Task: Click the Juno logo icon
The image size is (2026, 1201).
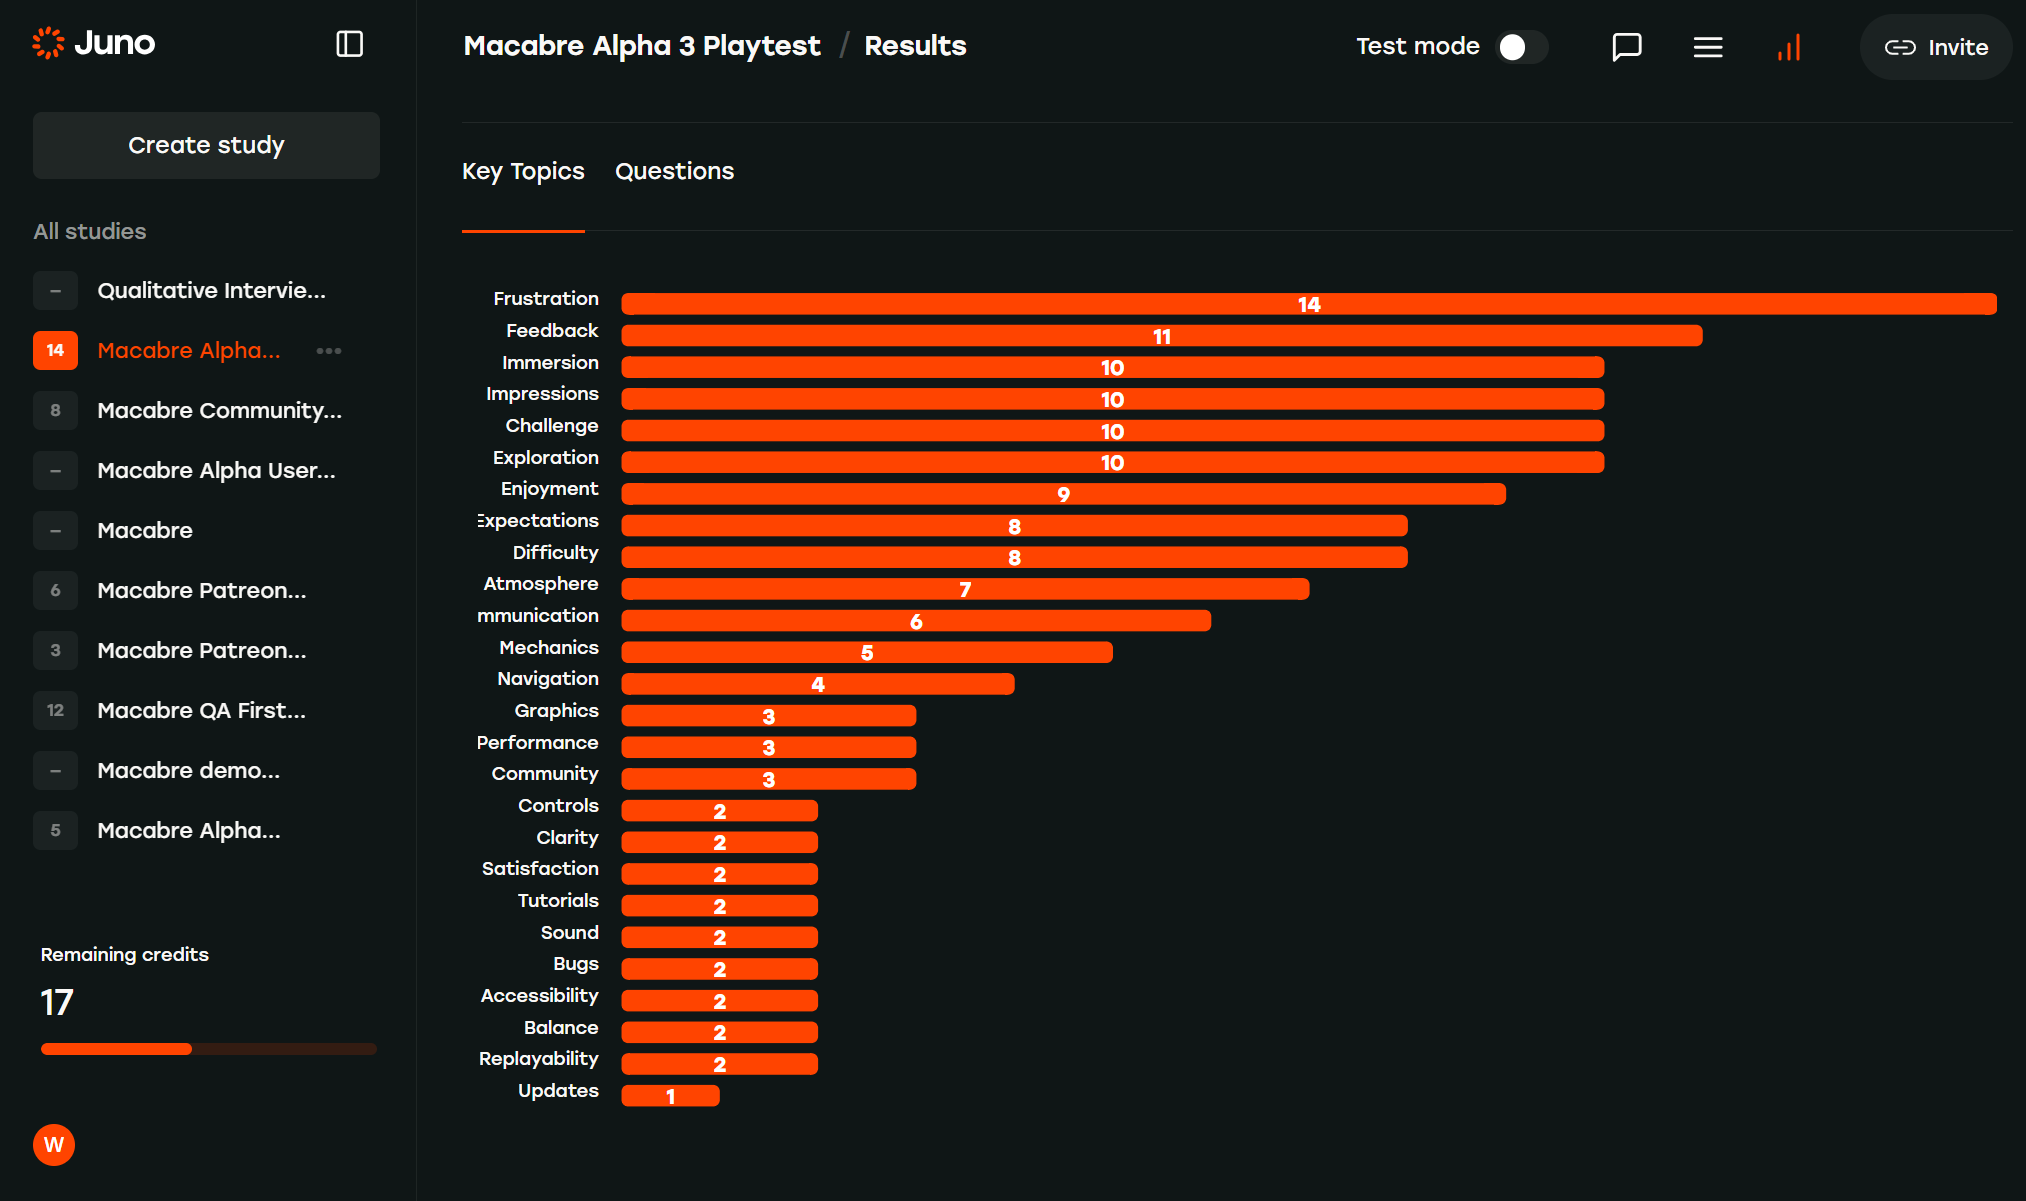Action: [x=47, y=43]
